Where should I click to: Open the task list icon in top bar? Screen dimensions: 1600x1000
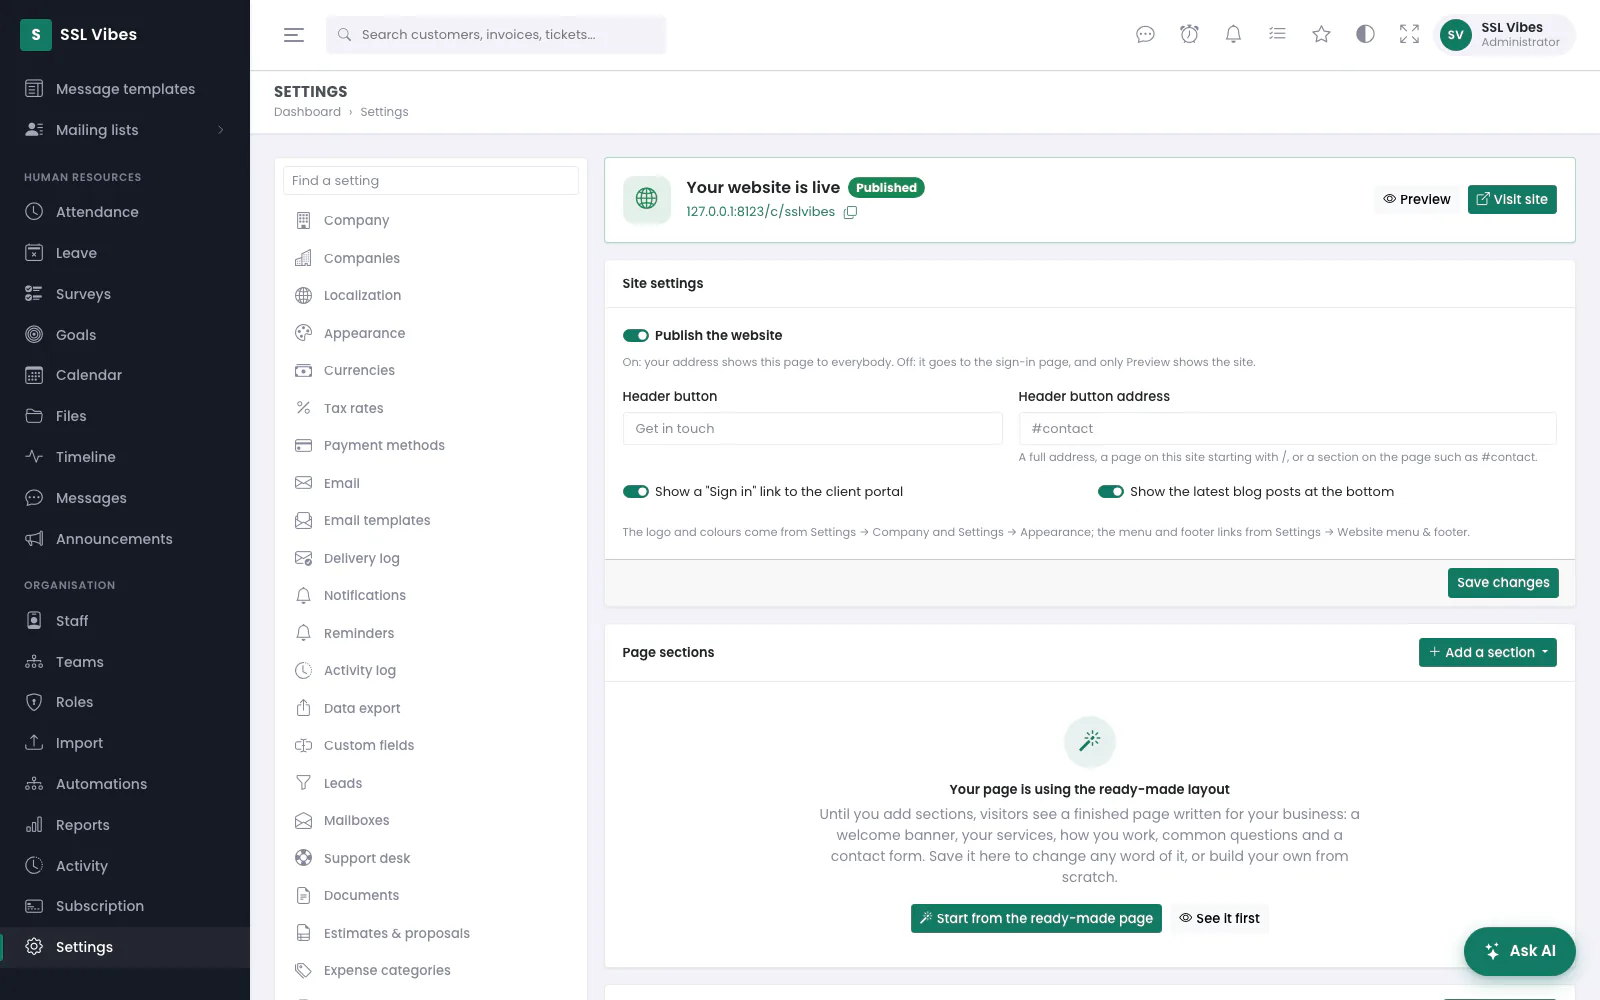point(1277,35)
